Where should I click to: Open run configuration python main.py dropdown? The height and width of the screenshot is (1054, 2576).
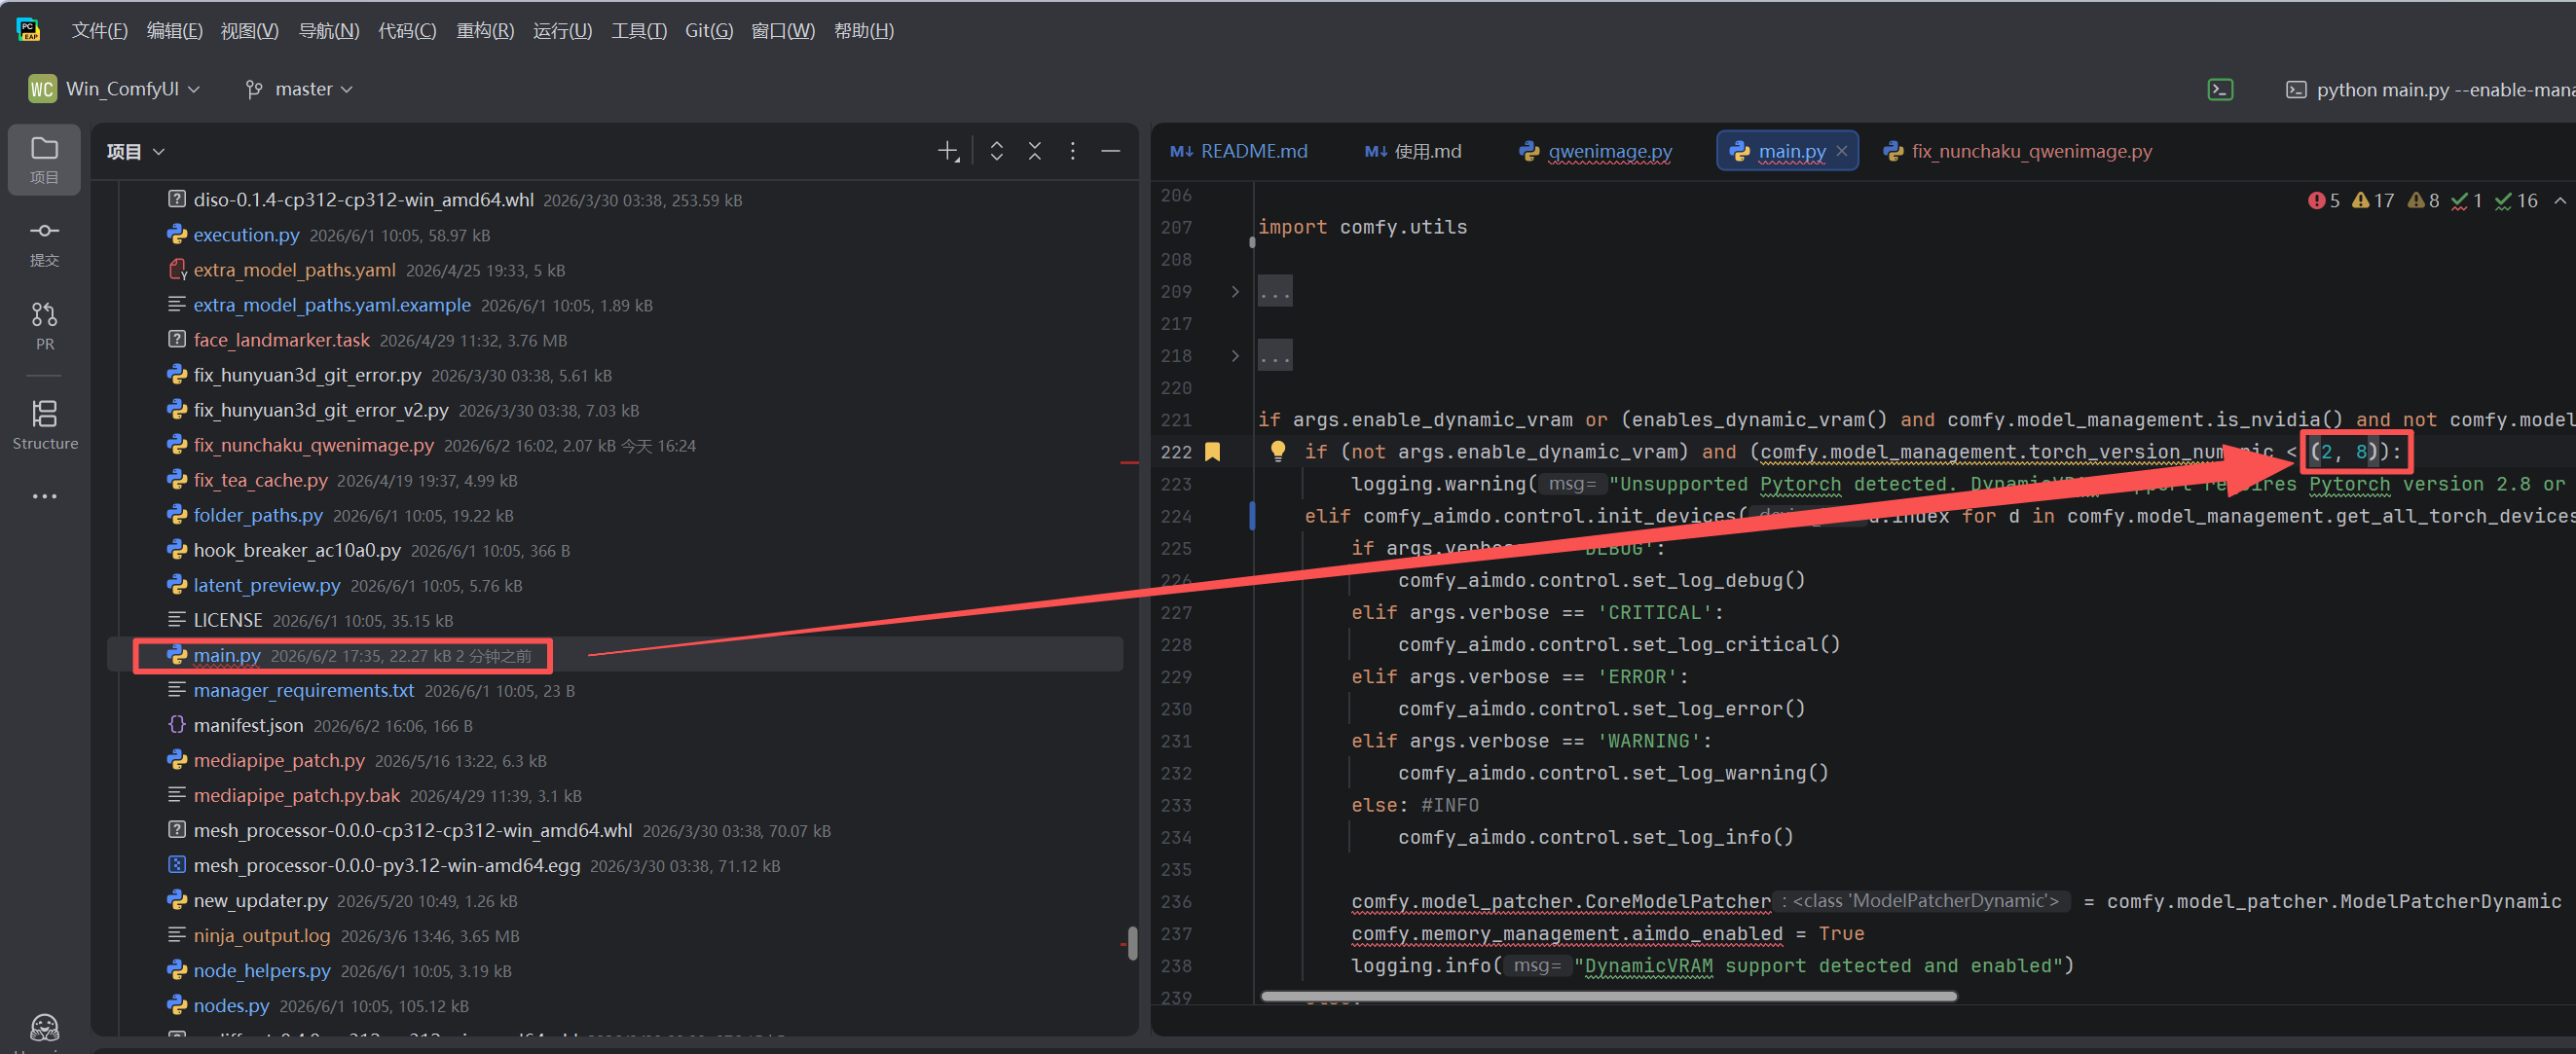2430,90
